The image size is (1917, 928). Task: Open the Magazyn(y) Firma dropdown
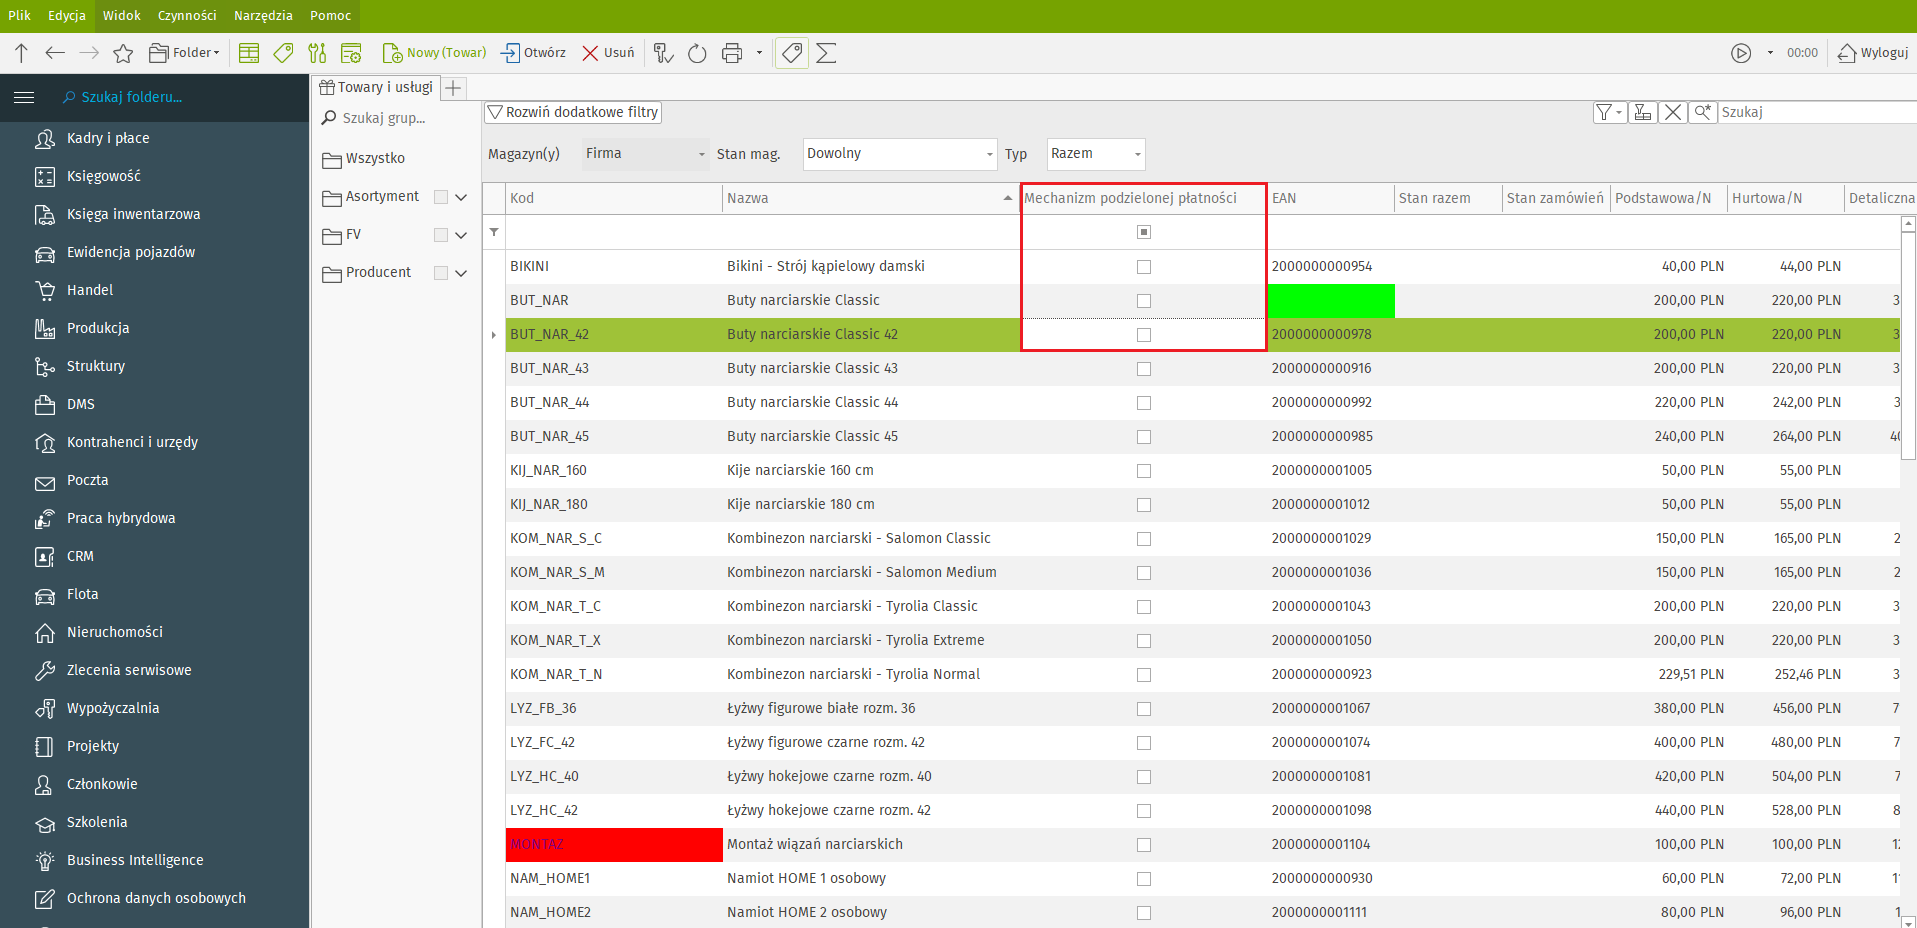pos(646,154)
